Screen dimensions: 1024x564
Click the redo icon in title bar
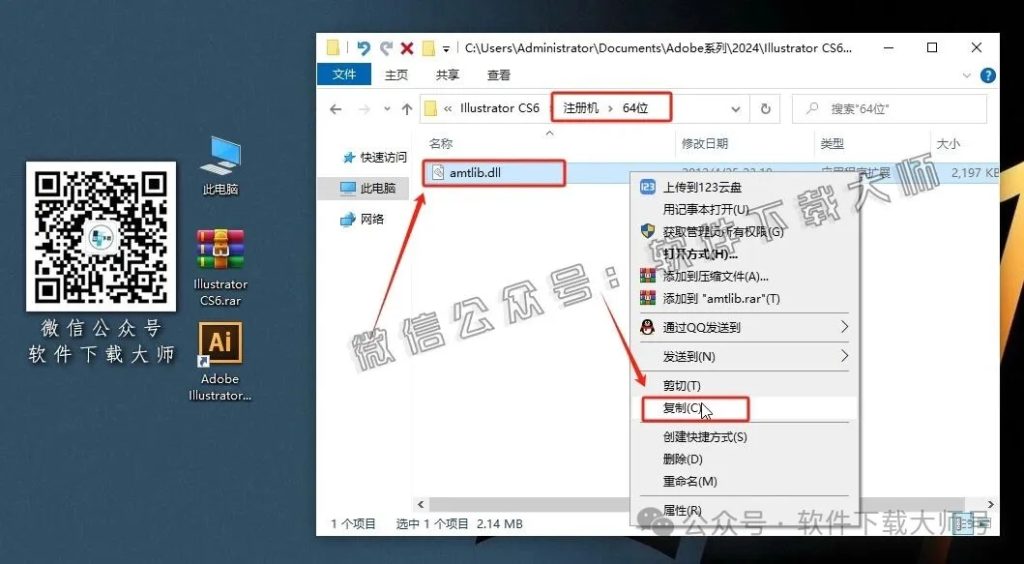(x=386, y=48)
